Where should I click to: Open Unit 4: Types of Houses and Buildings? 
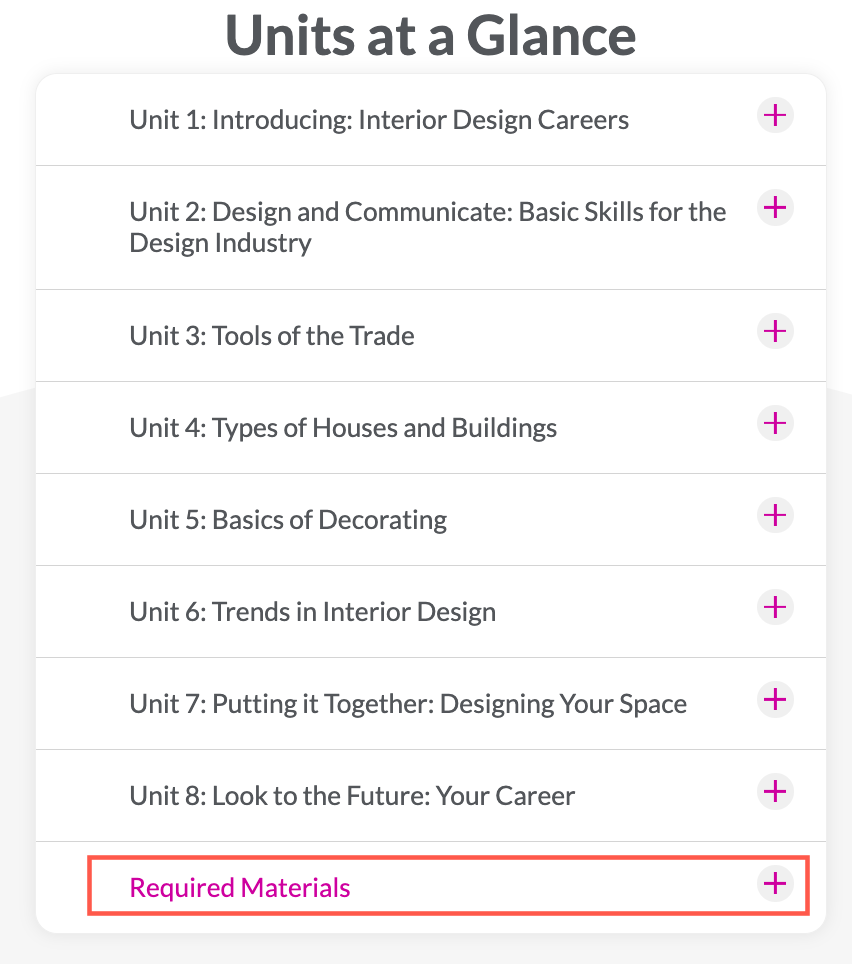pyautogui.click(x=431, y=428)
